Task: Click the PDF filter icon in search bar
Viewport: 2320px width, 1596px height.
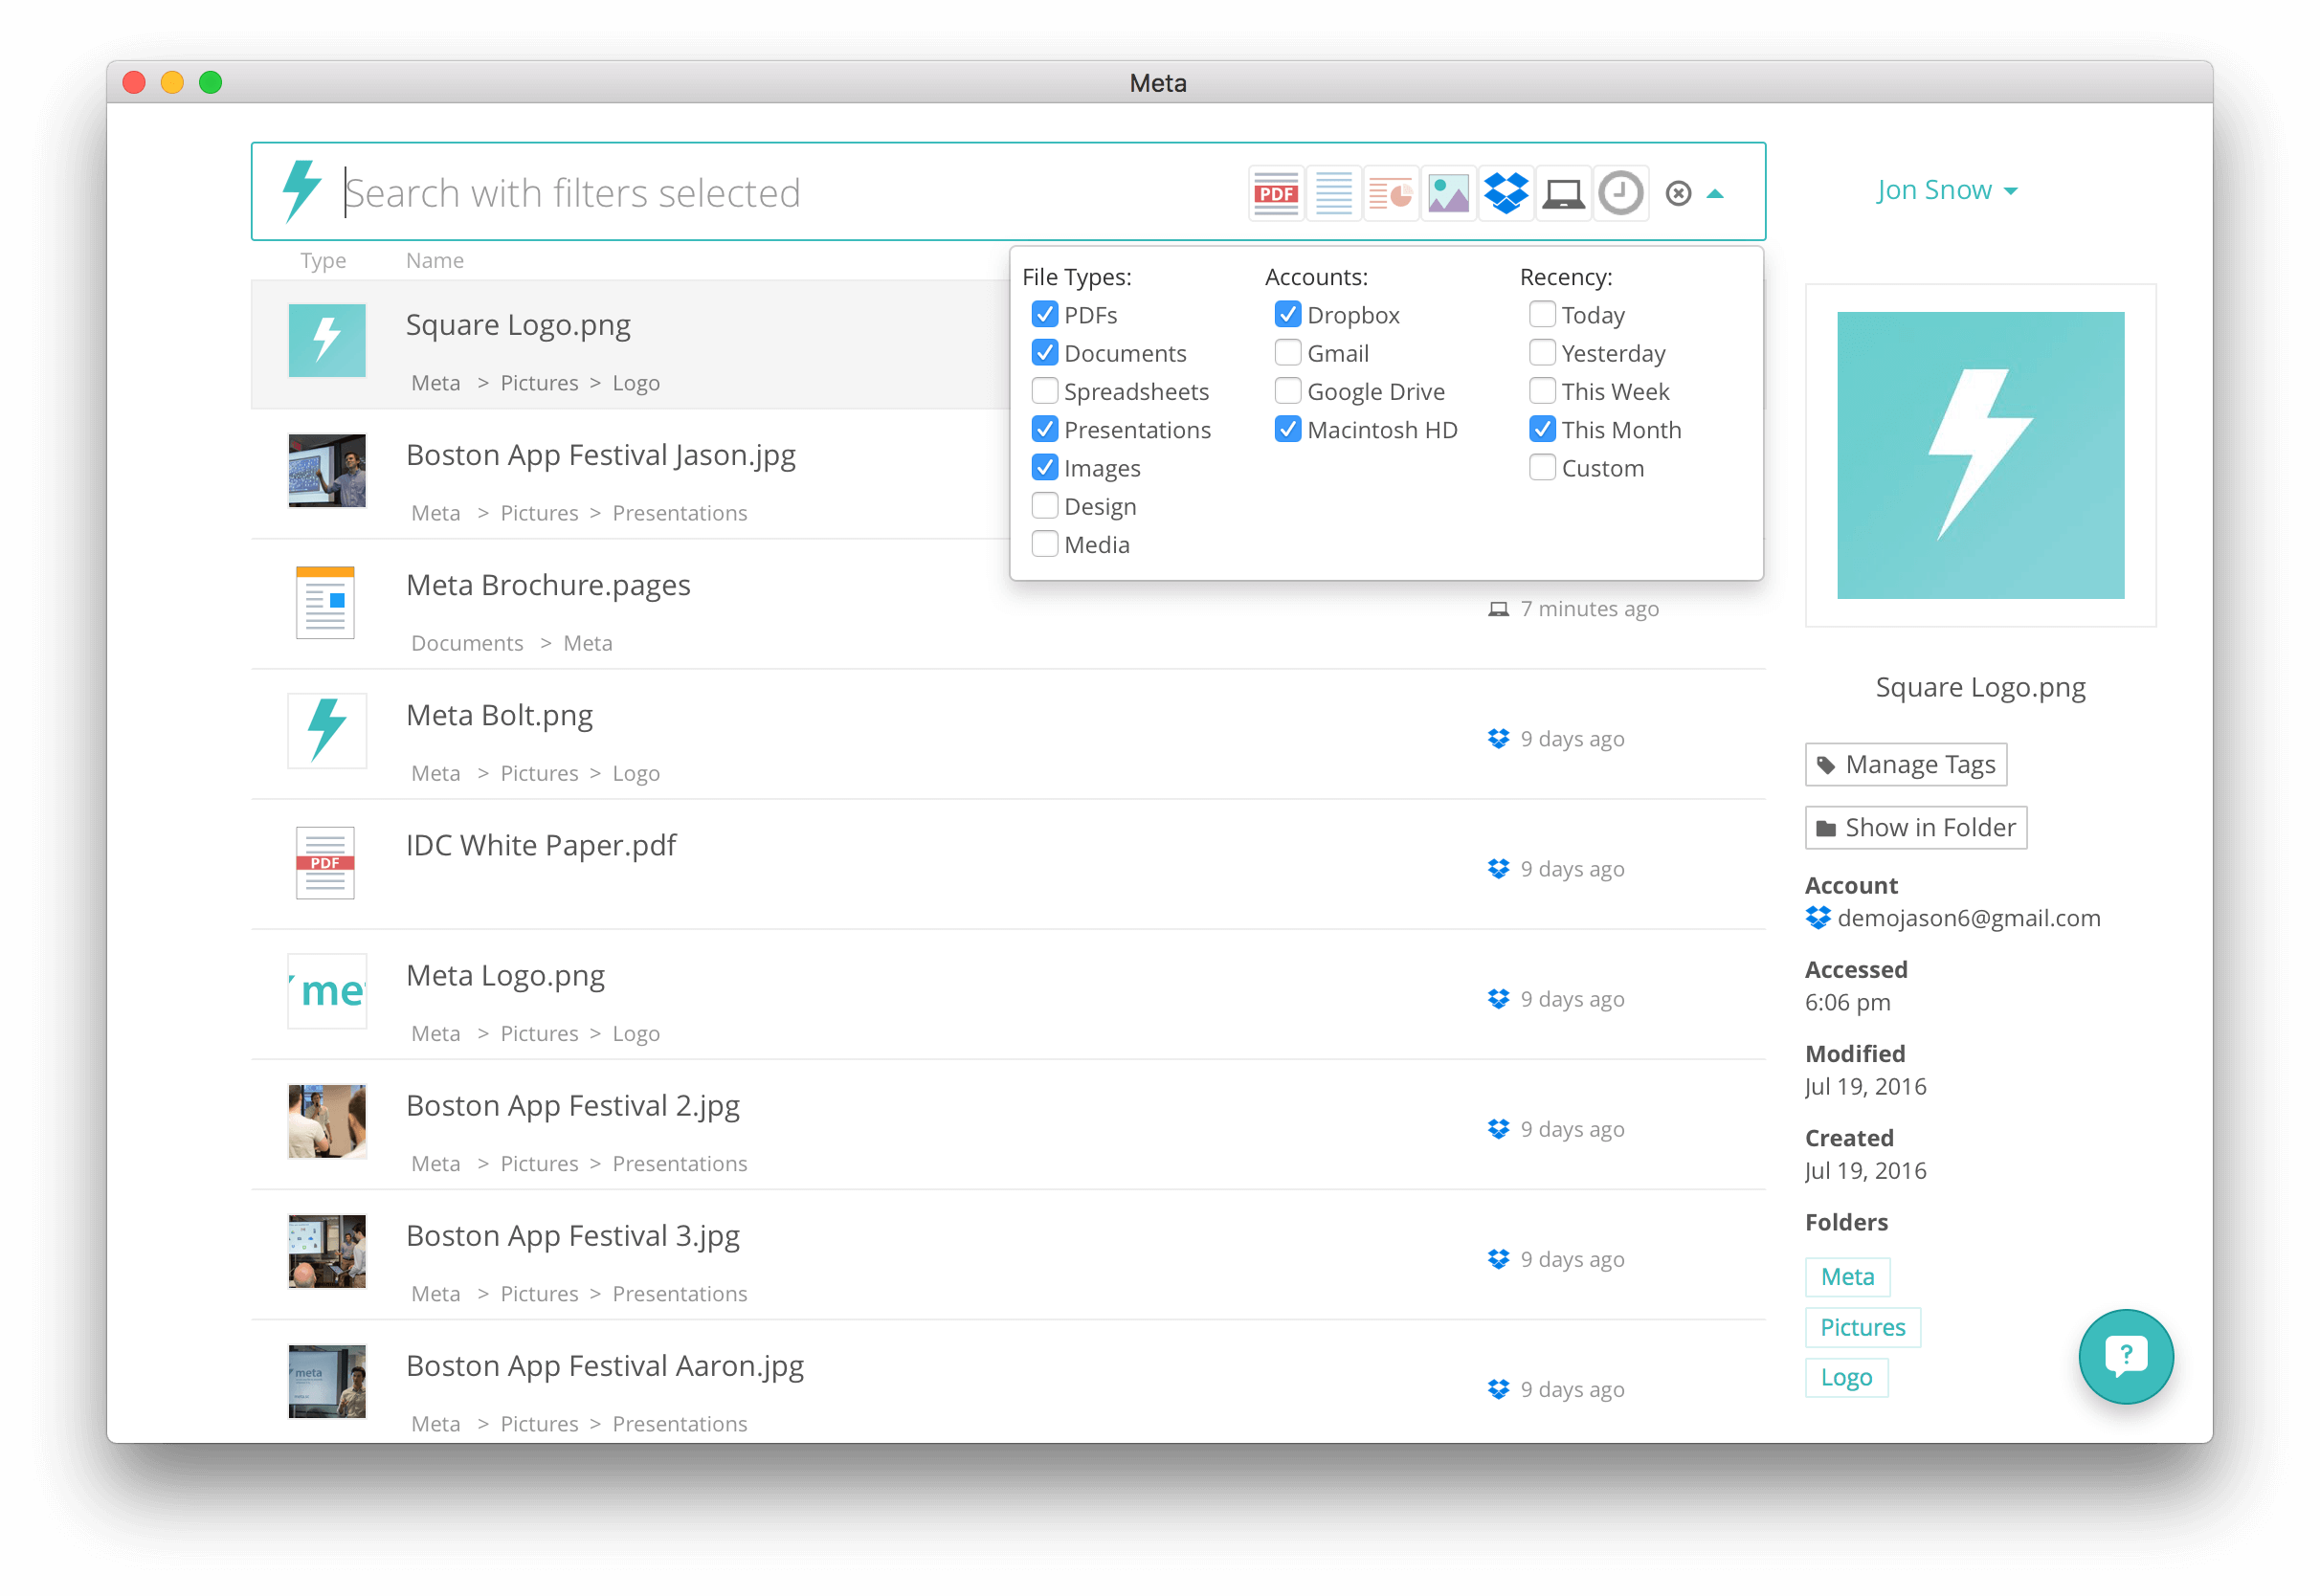Action: (1276, 193)
